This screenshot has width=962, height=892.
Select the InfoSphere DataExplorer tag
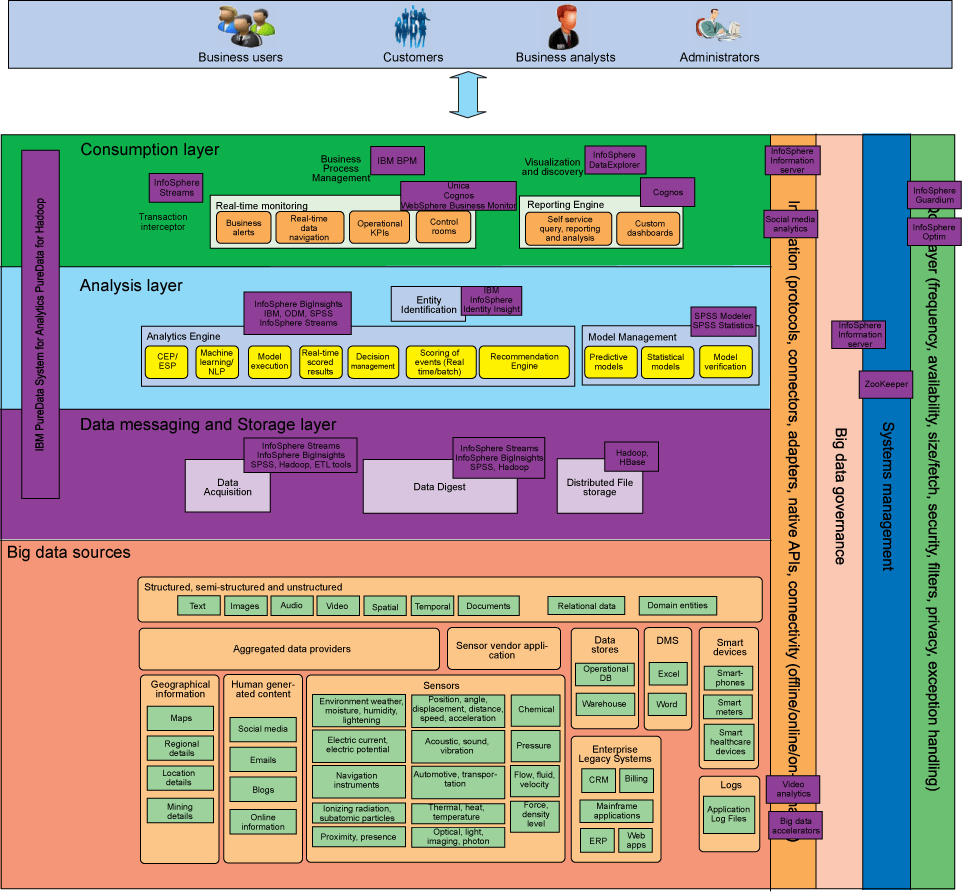pos(615,160)
